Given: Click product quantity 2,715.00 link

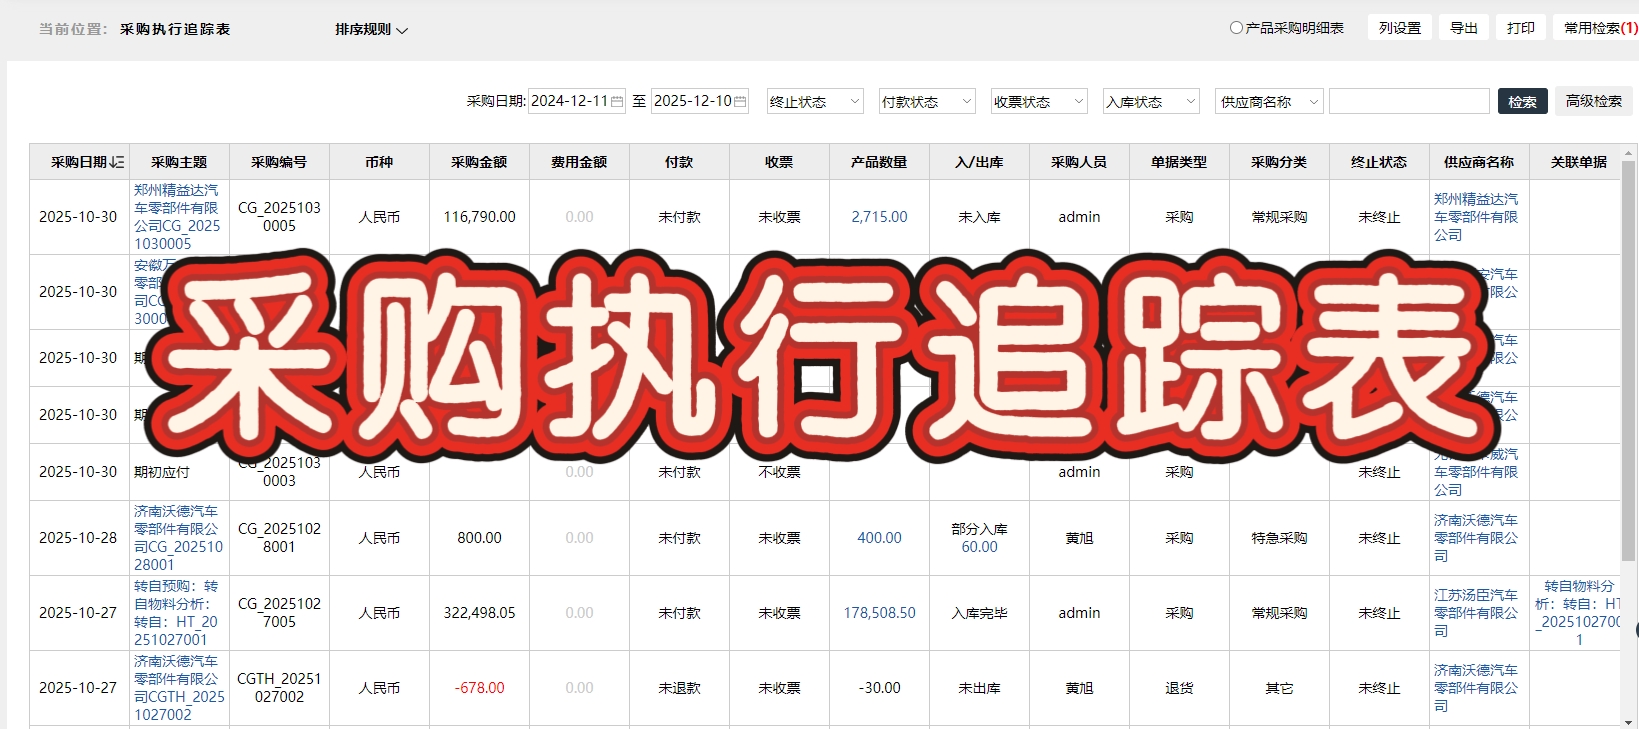Looking at the screenshot, I should click(x=879, y=217).
